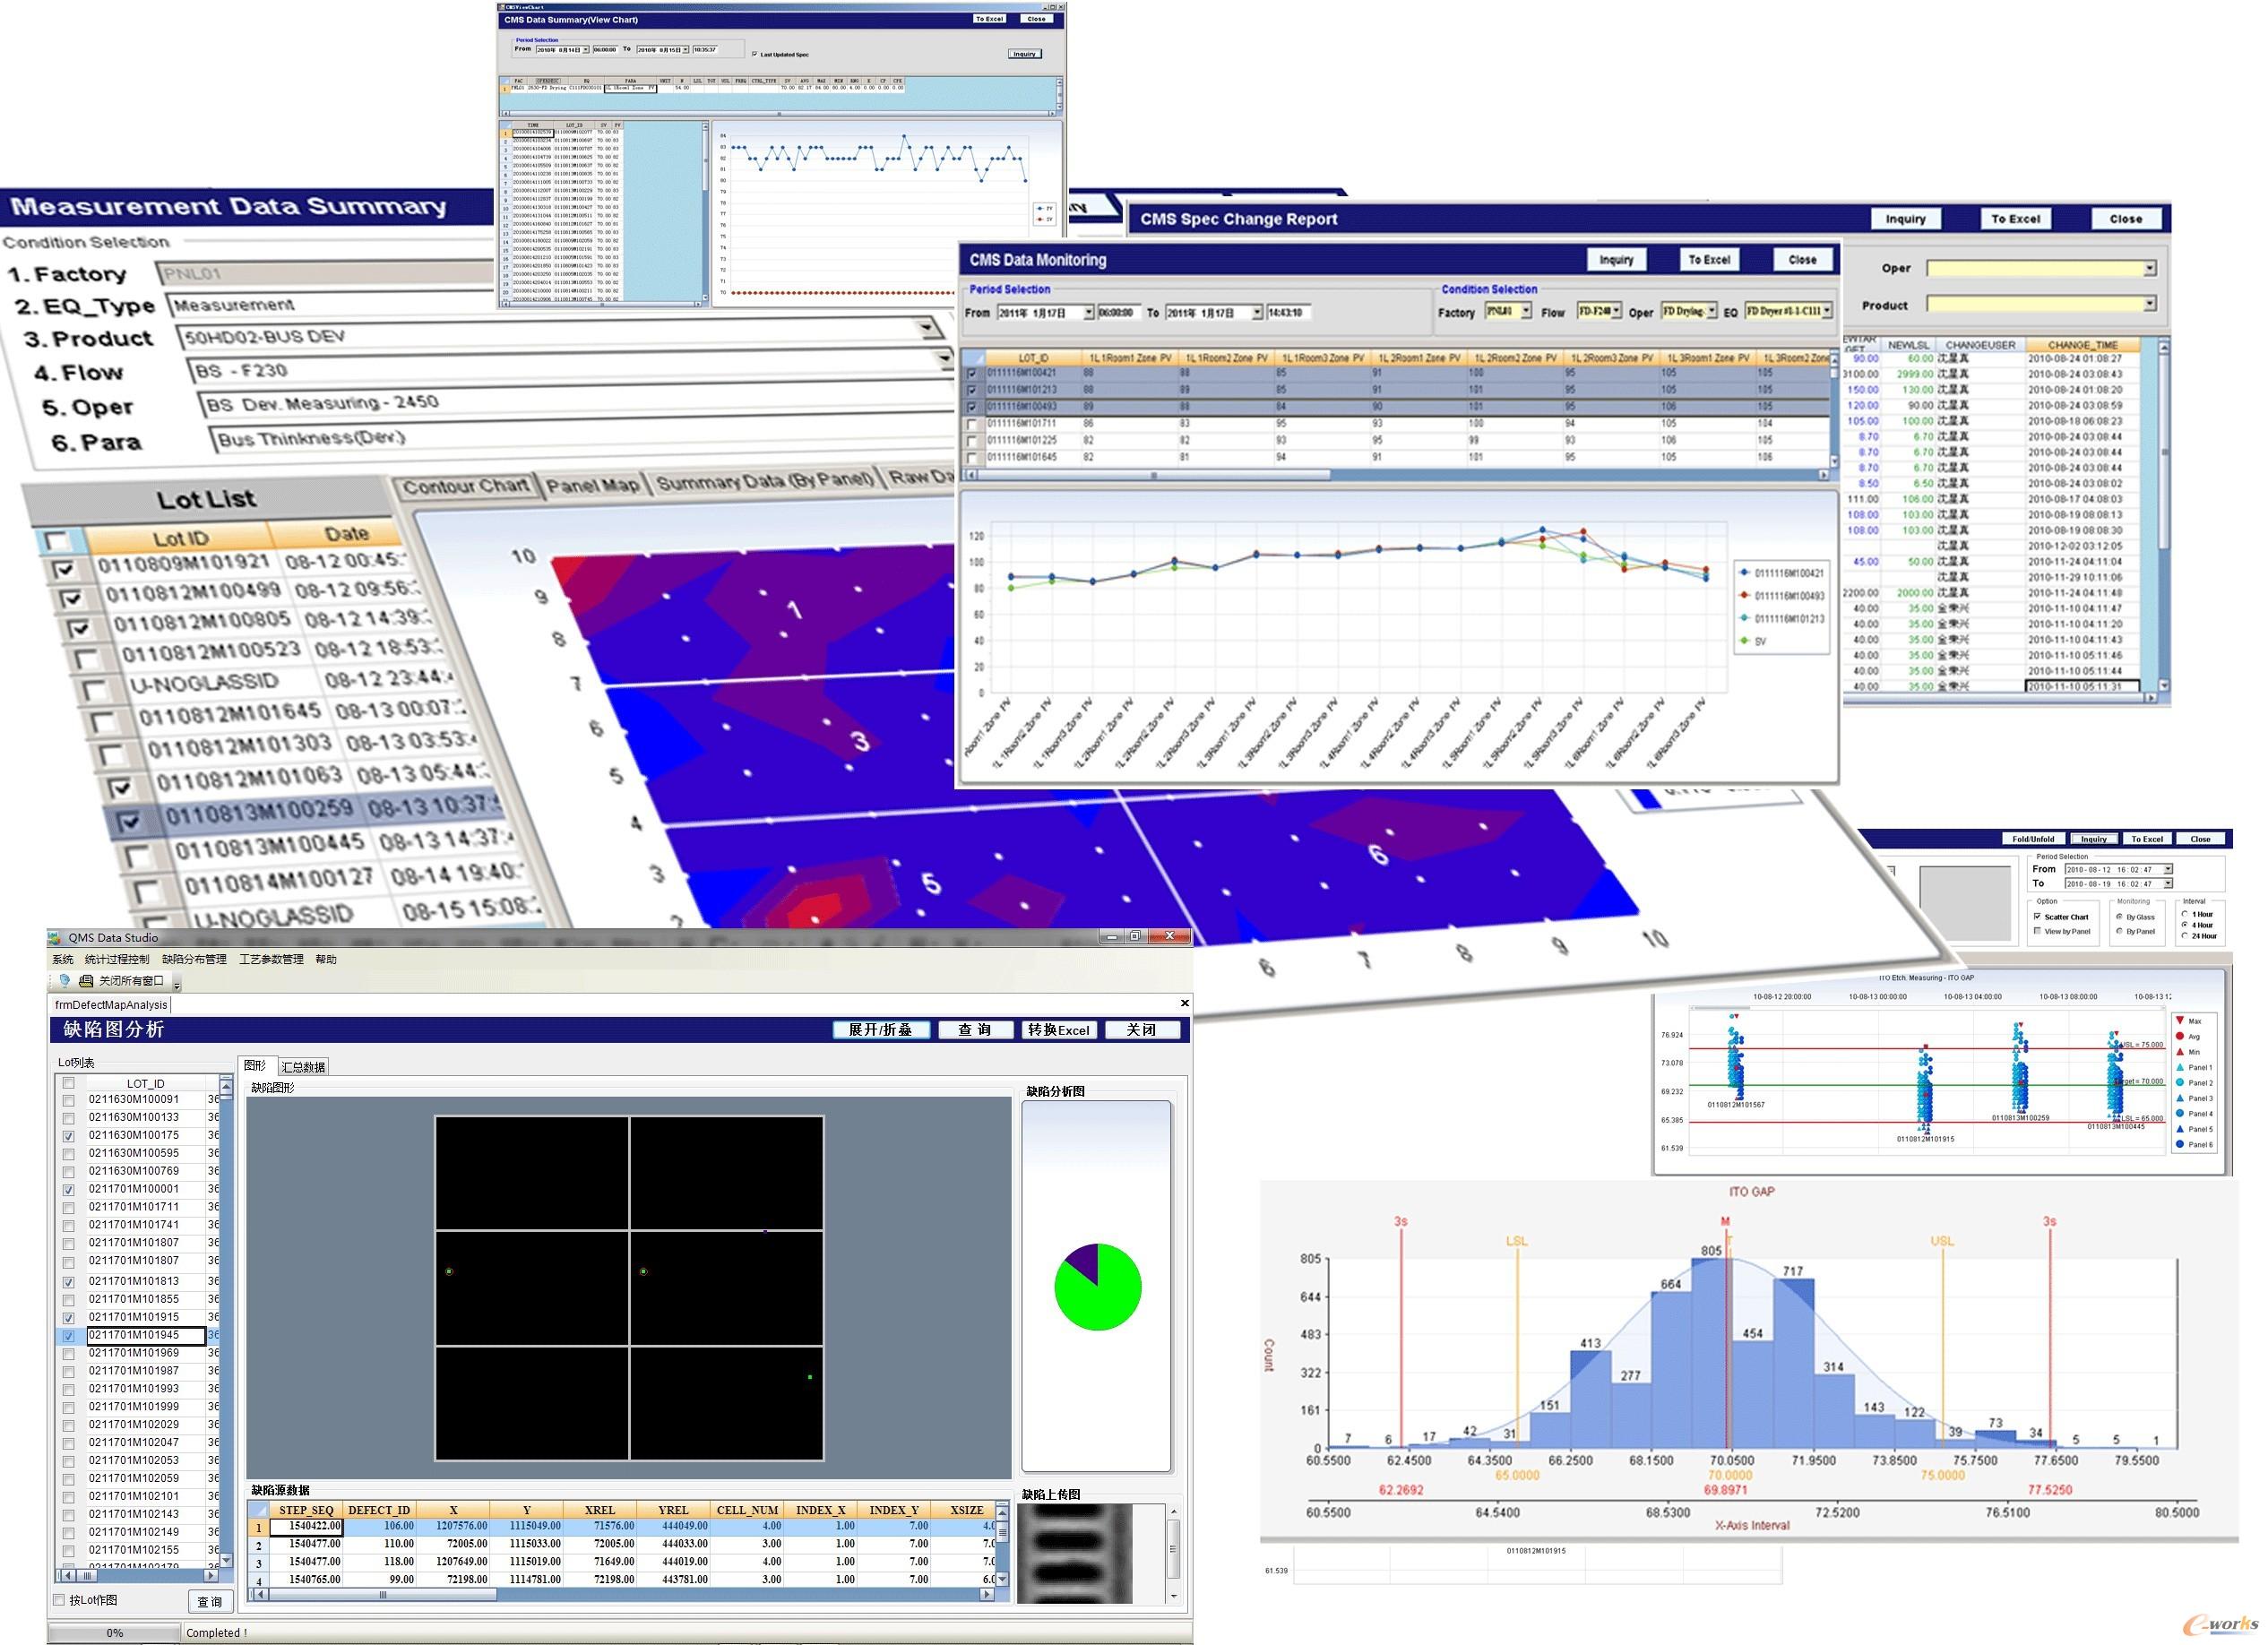Click the help bubble icon in QMS toolbar
This screenshot has height=1645, width=2268.
65,981
